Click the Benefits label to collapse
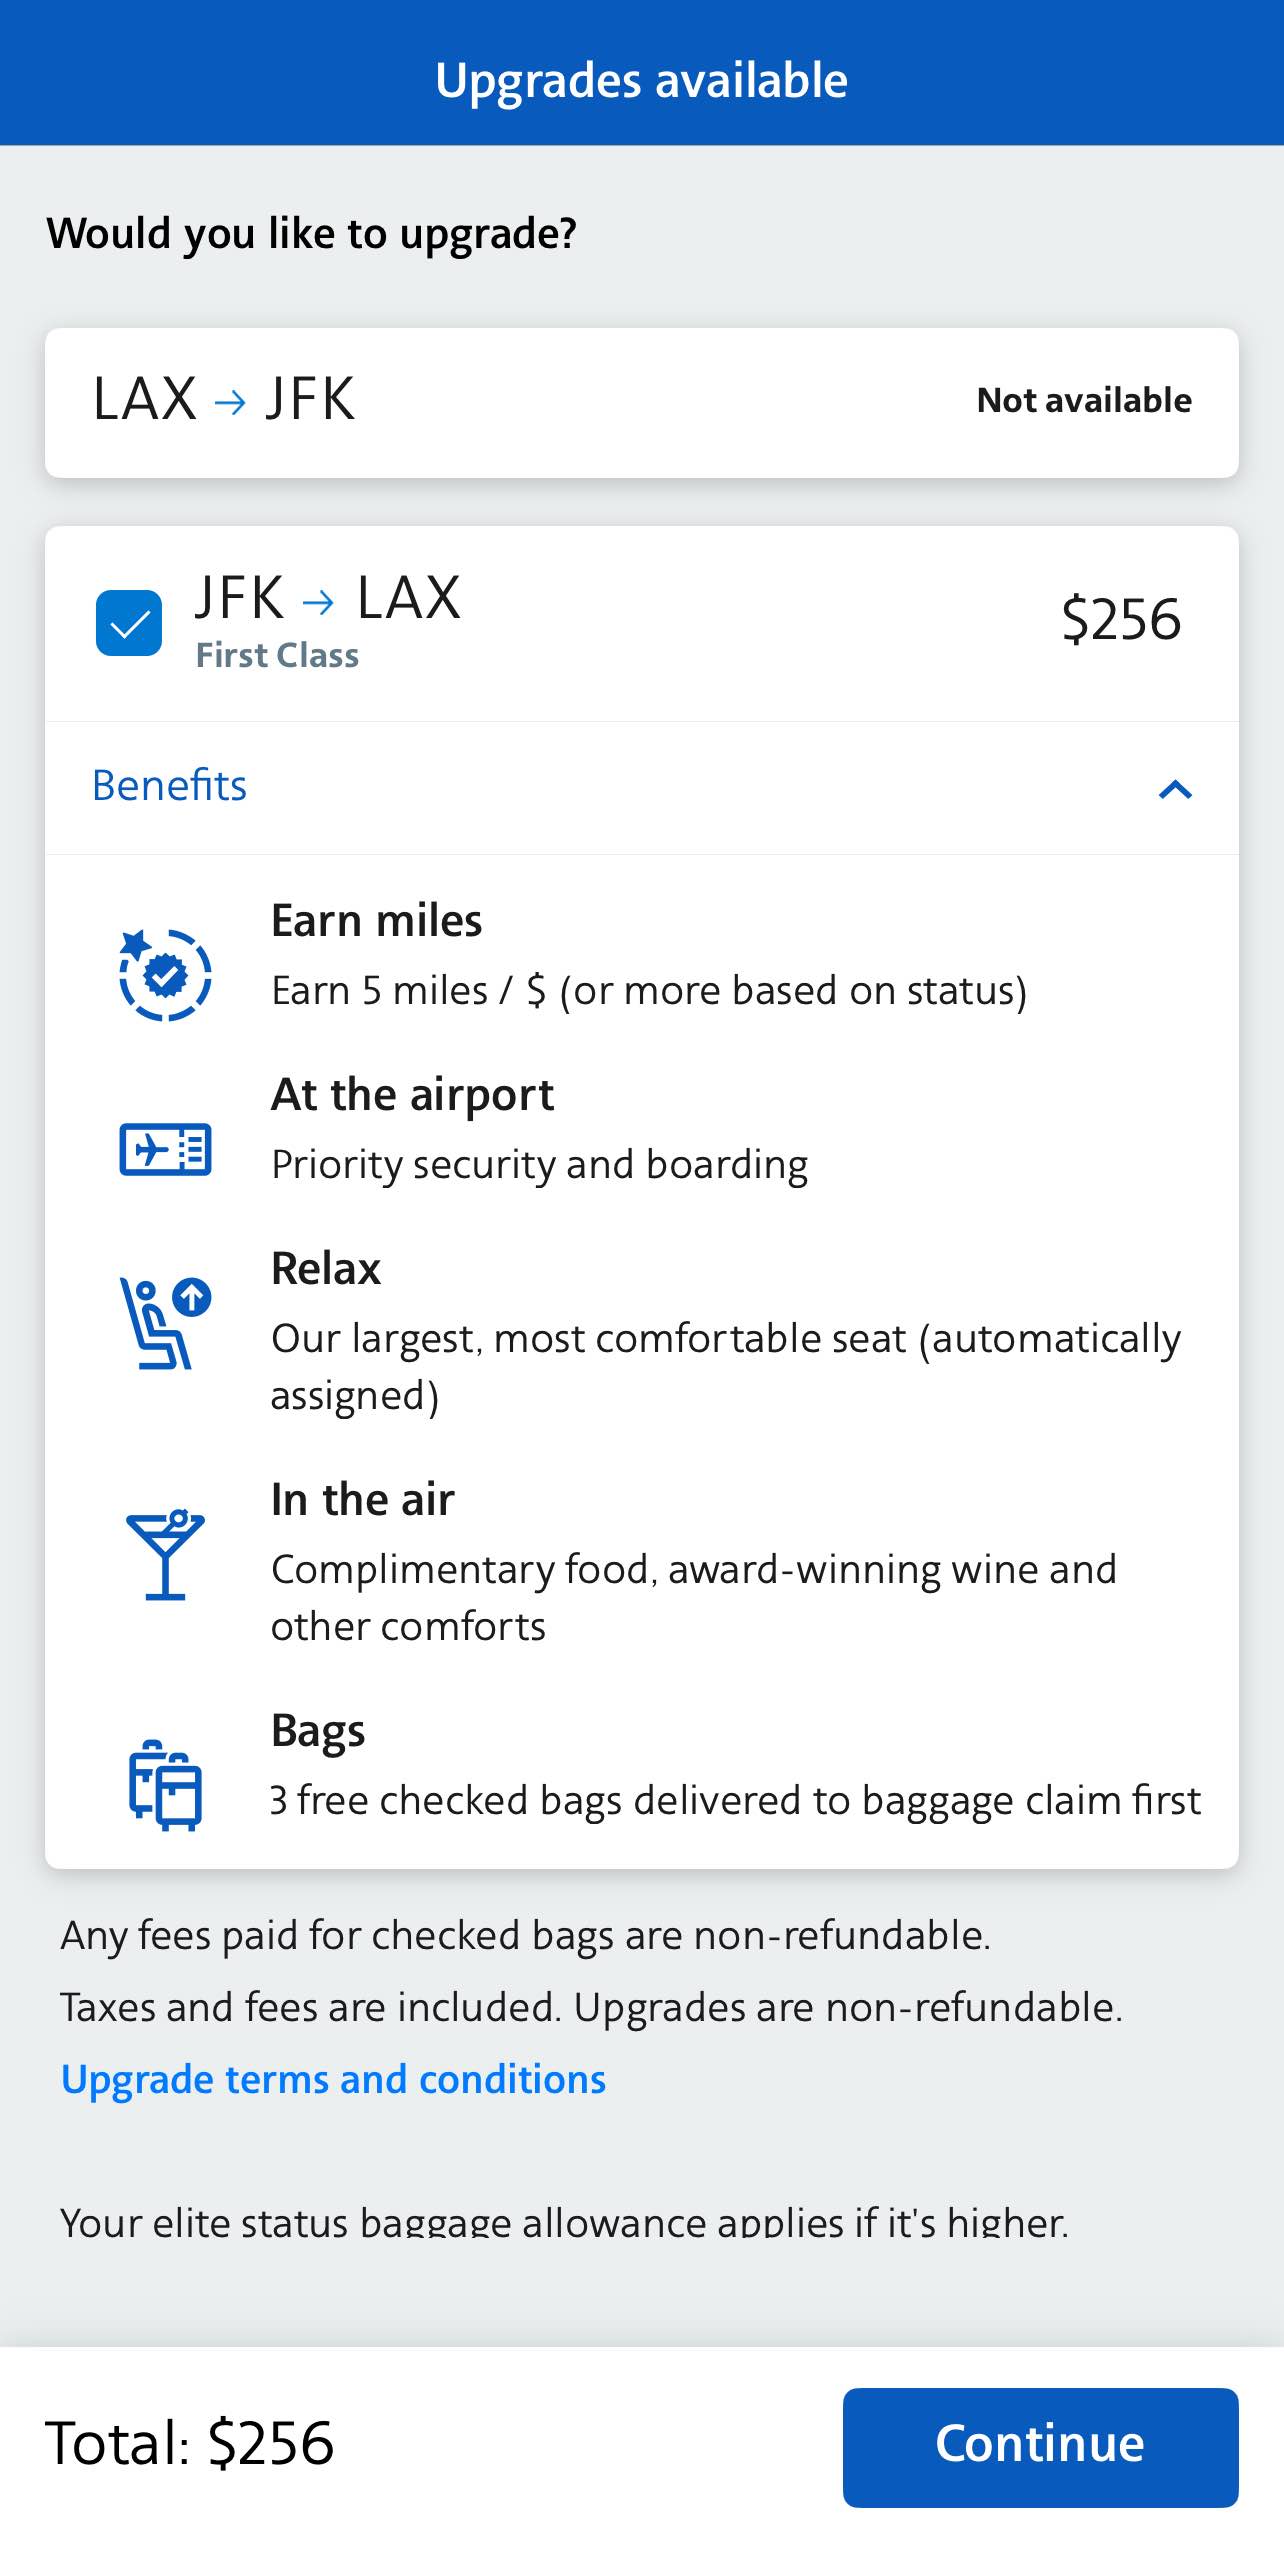Image resolution: width=1284 pixels, height=2549 pixels. coord(169,786)
